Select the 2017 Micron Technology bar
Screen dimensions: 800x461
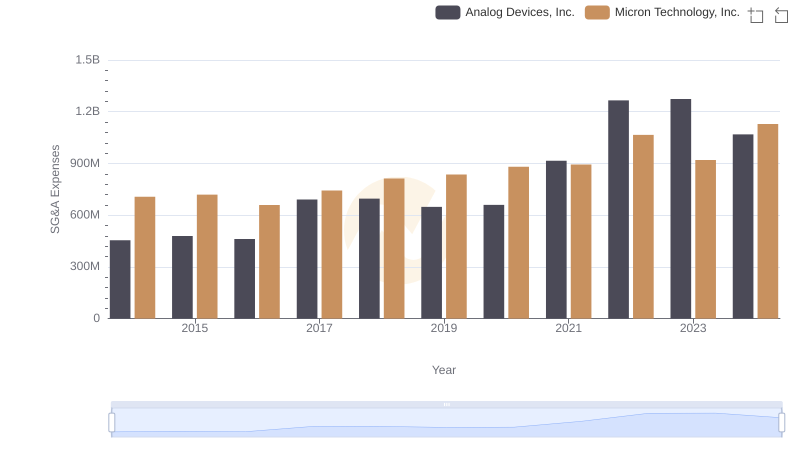point(332,255)
